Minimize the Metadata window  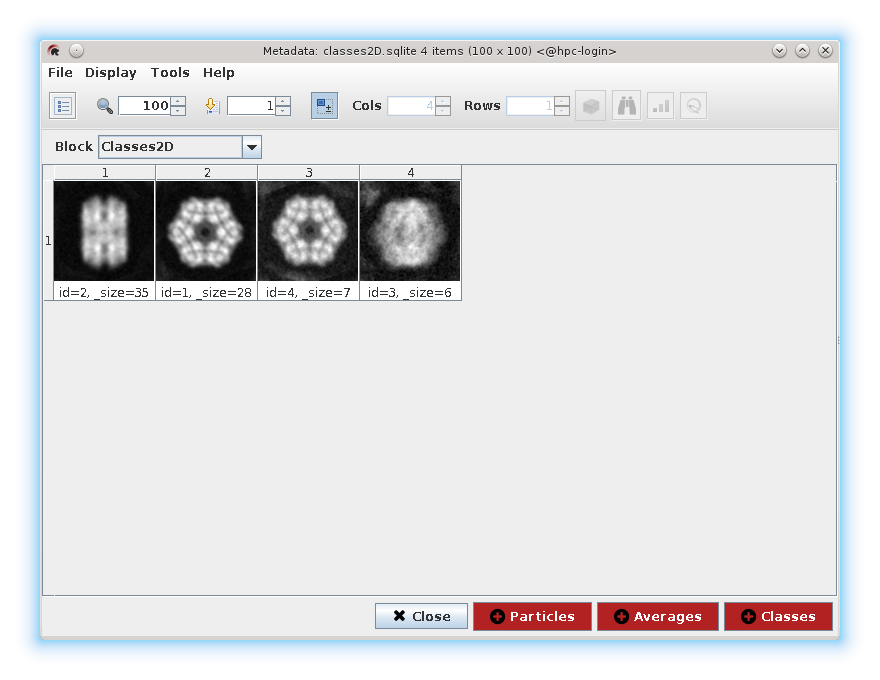[779, 50]
